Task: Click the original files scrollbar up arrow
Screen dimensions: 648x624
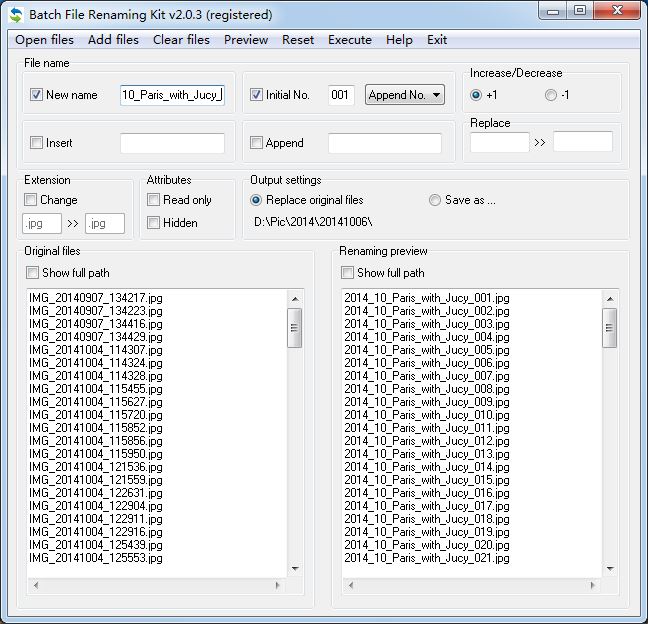Action: coord(295,298)
